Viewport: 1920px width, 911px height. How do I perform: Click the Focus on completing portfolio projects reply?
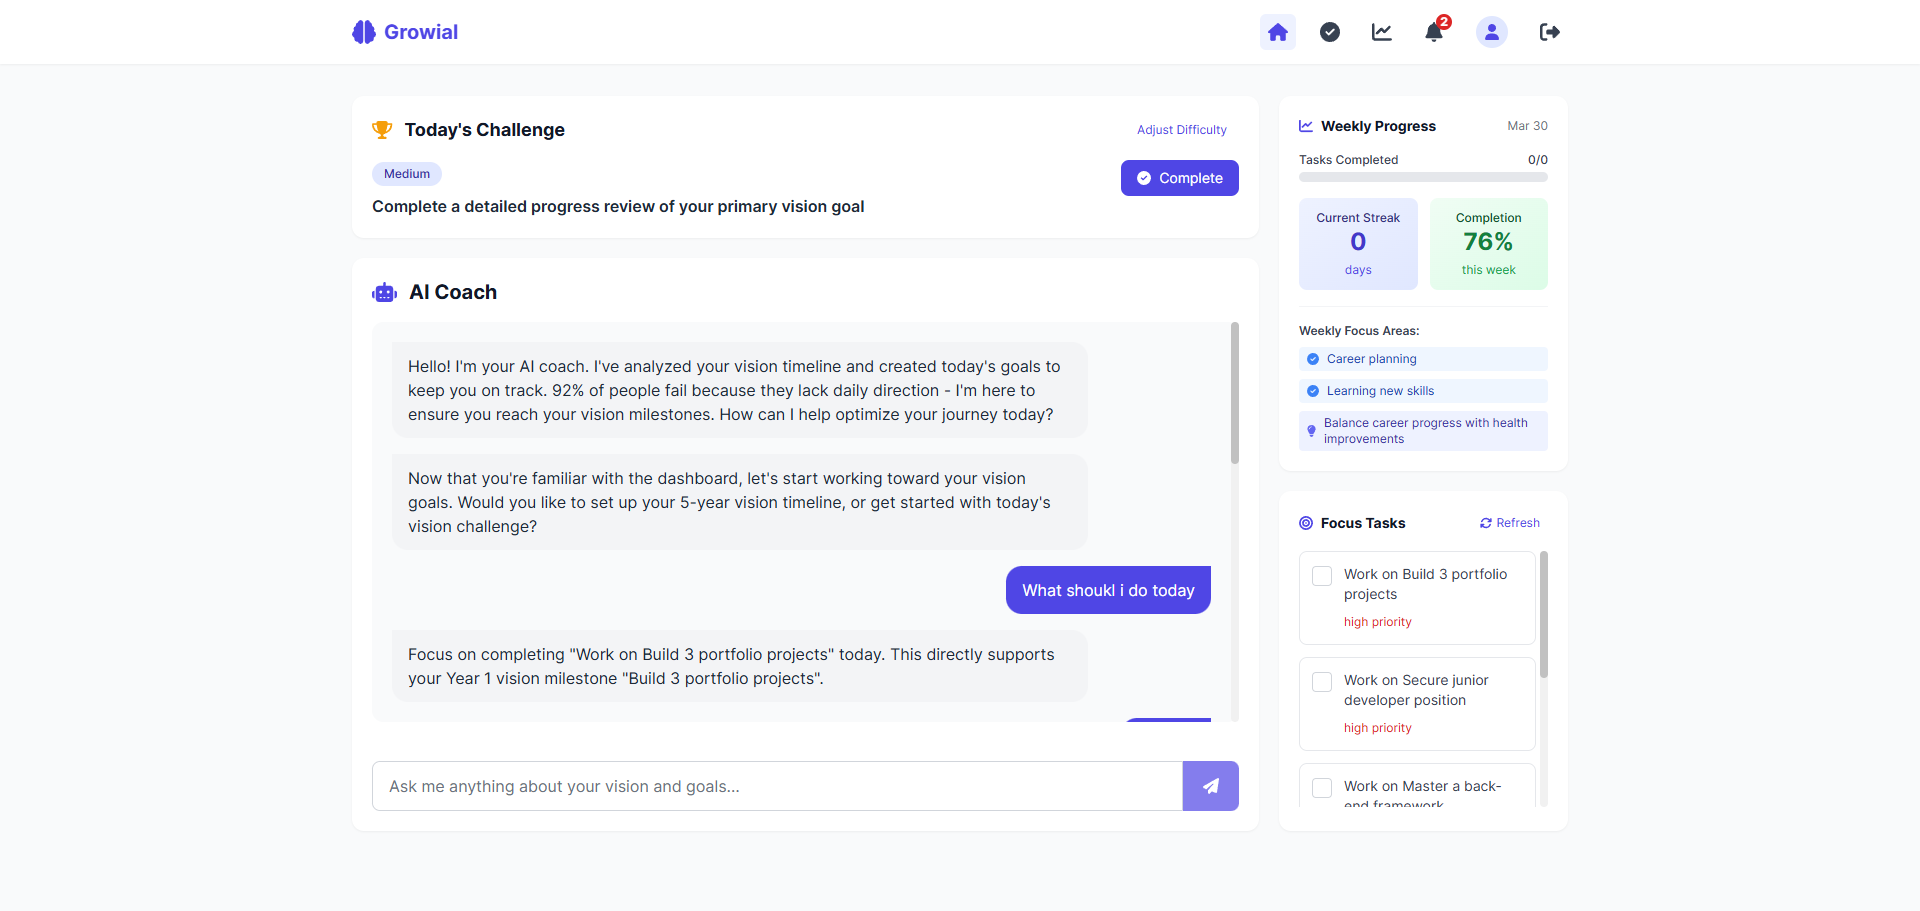pyautogui.click(x=740, y=666)
